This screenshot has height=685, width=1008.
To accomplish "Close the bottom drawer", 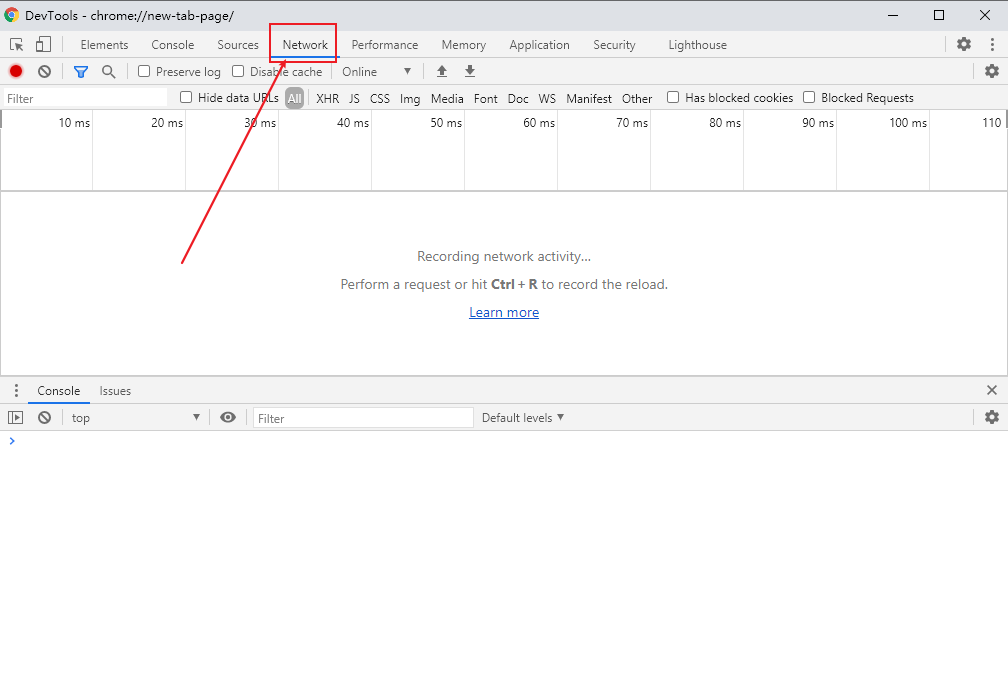I will pos(992,390).
